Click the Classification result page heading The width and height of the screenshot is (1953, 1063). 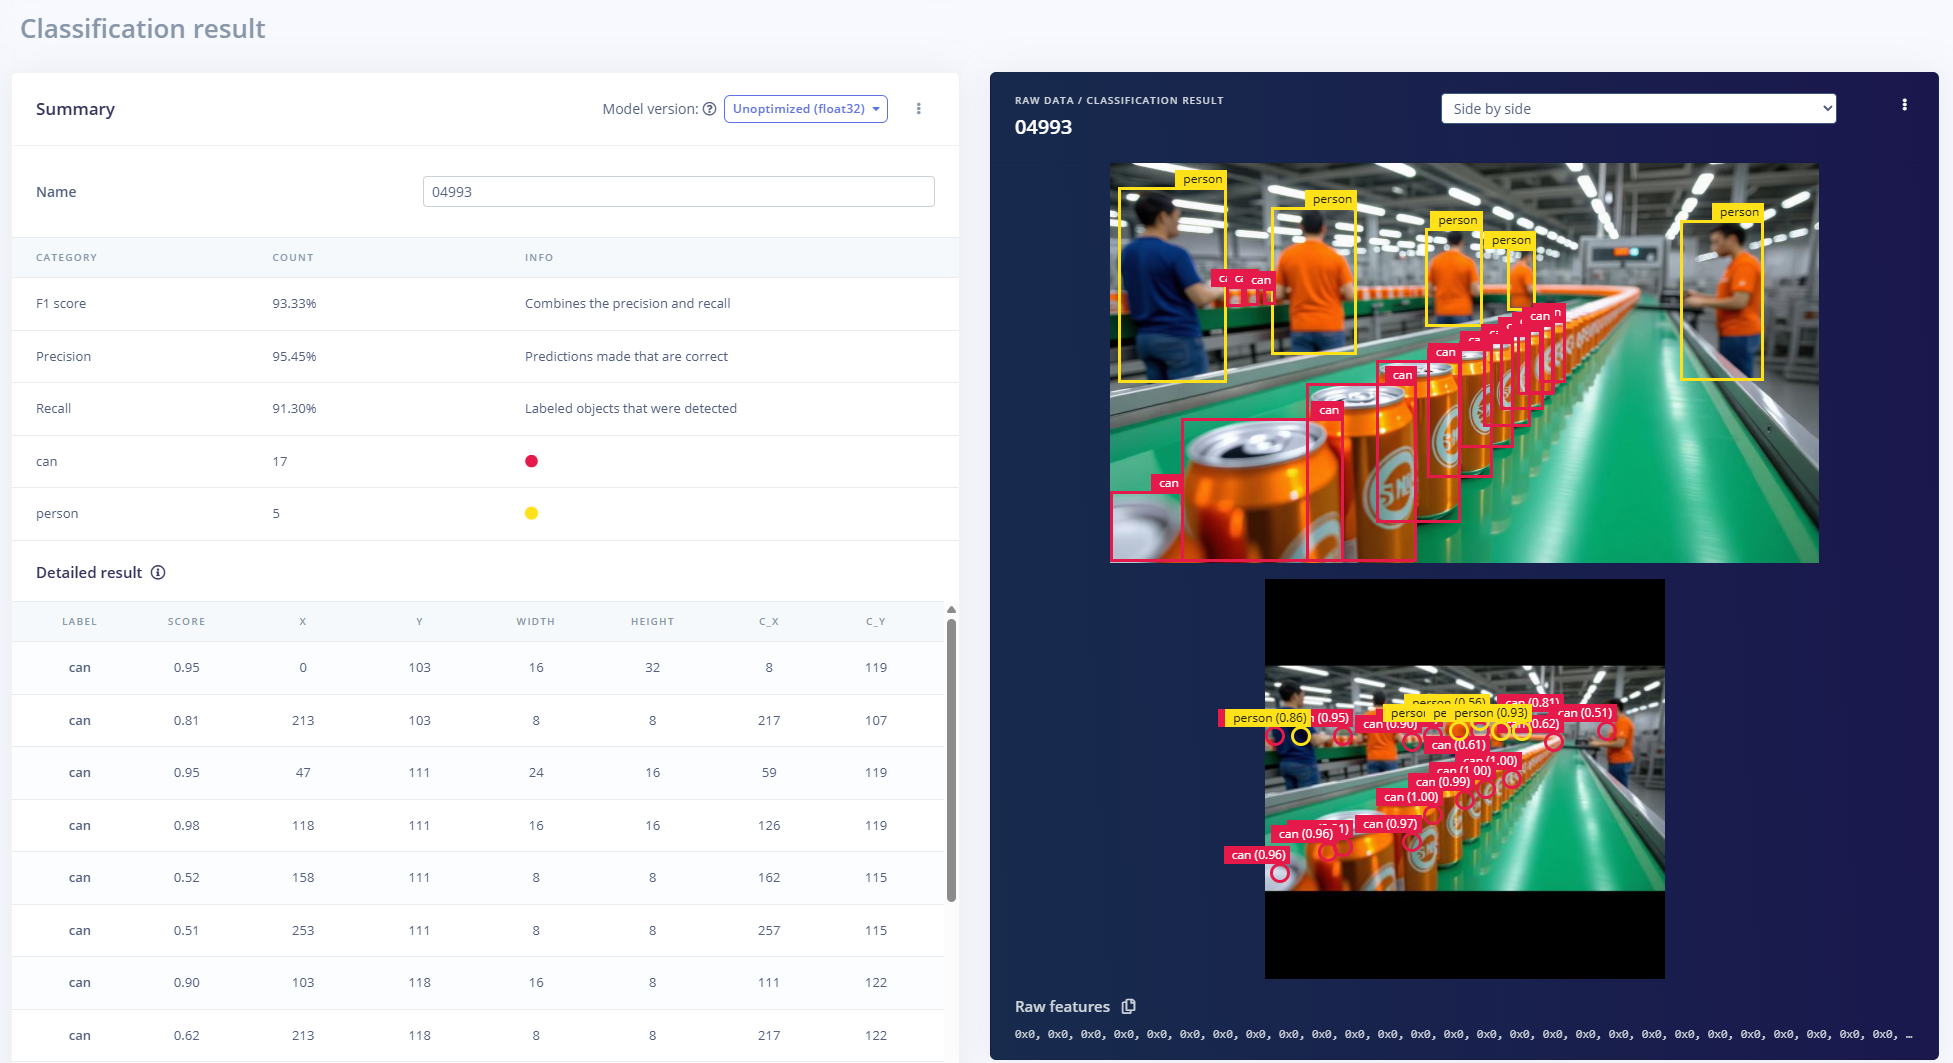pyautogui.click(x=143, y=29)
